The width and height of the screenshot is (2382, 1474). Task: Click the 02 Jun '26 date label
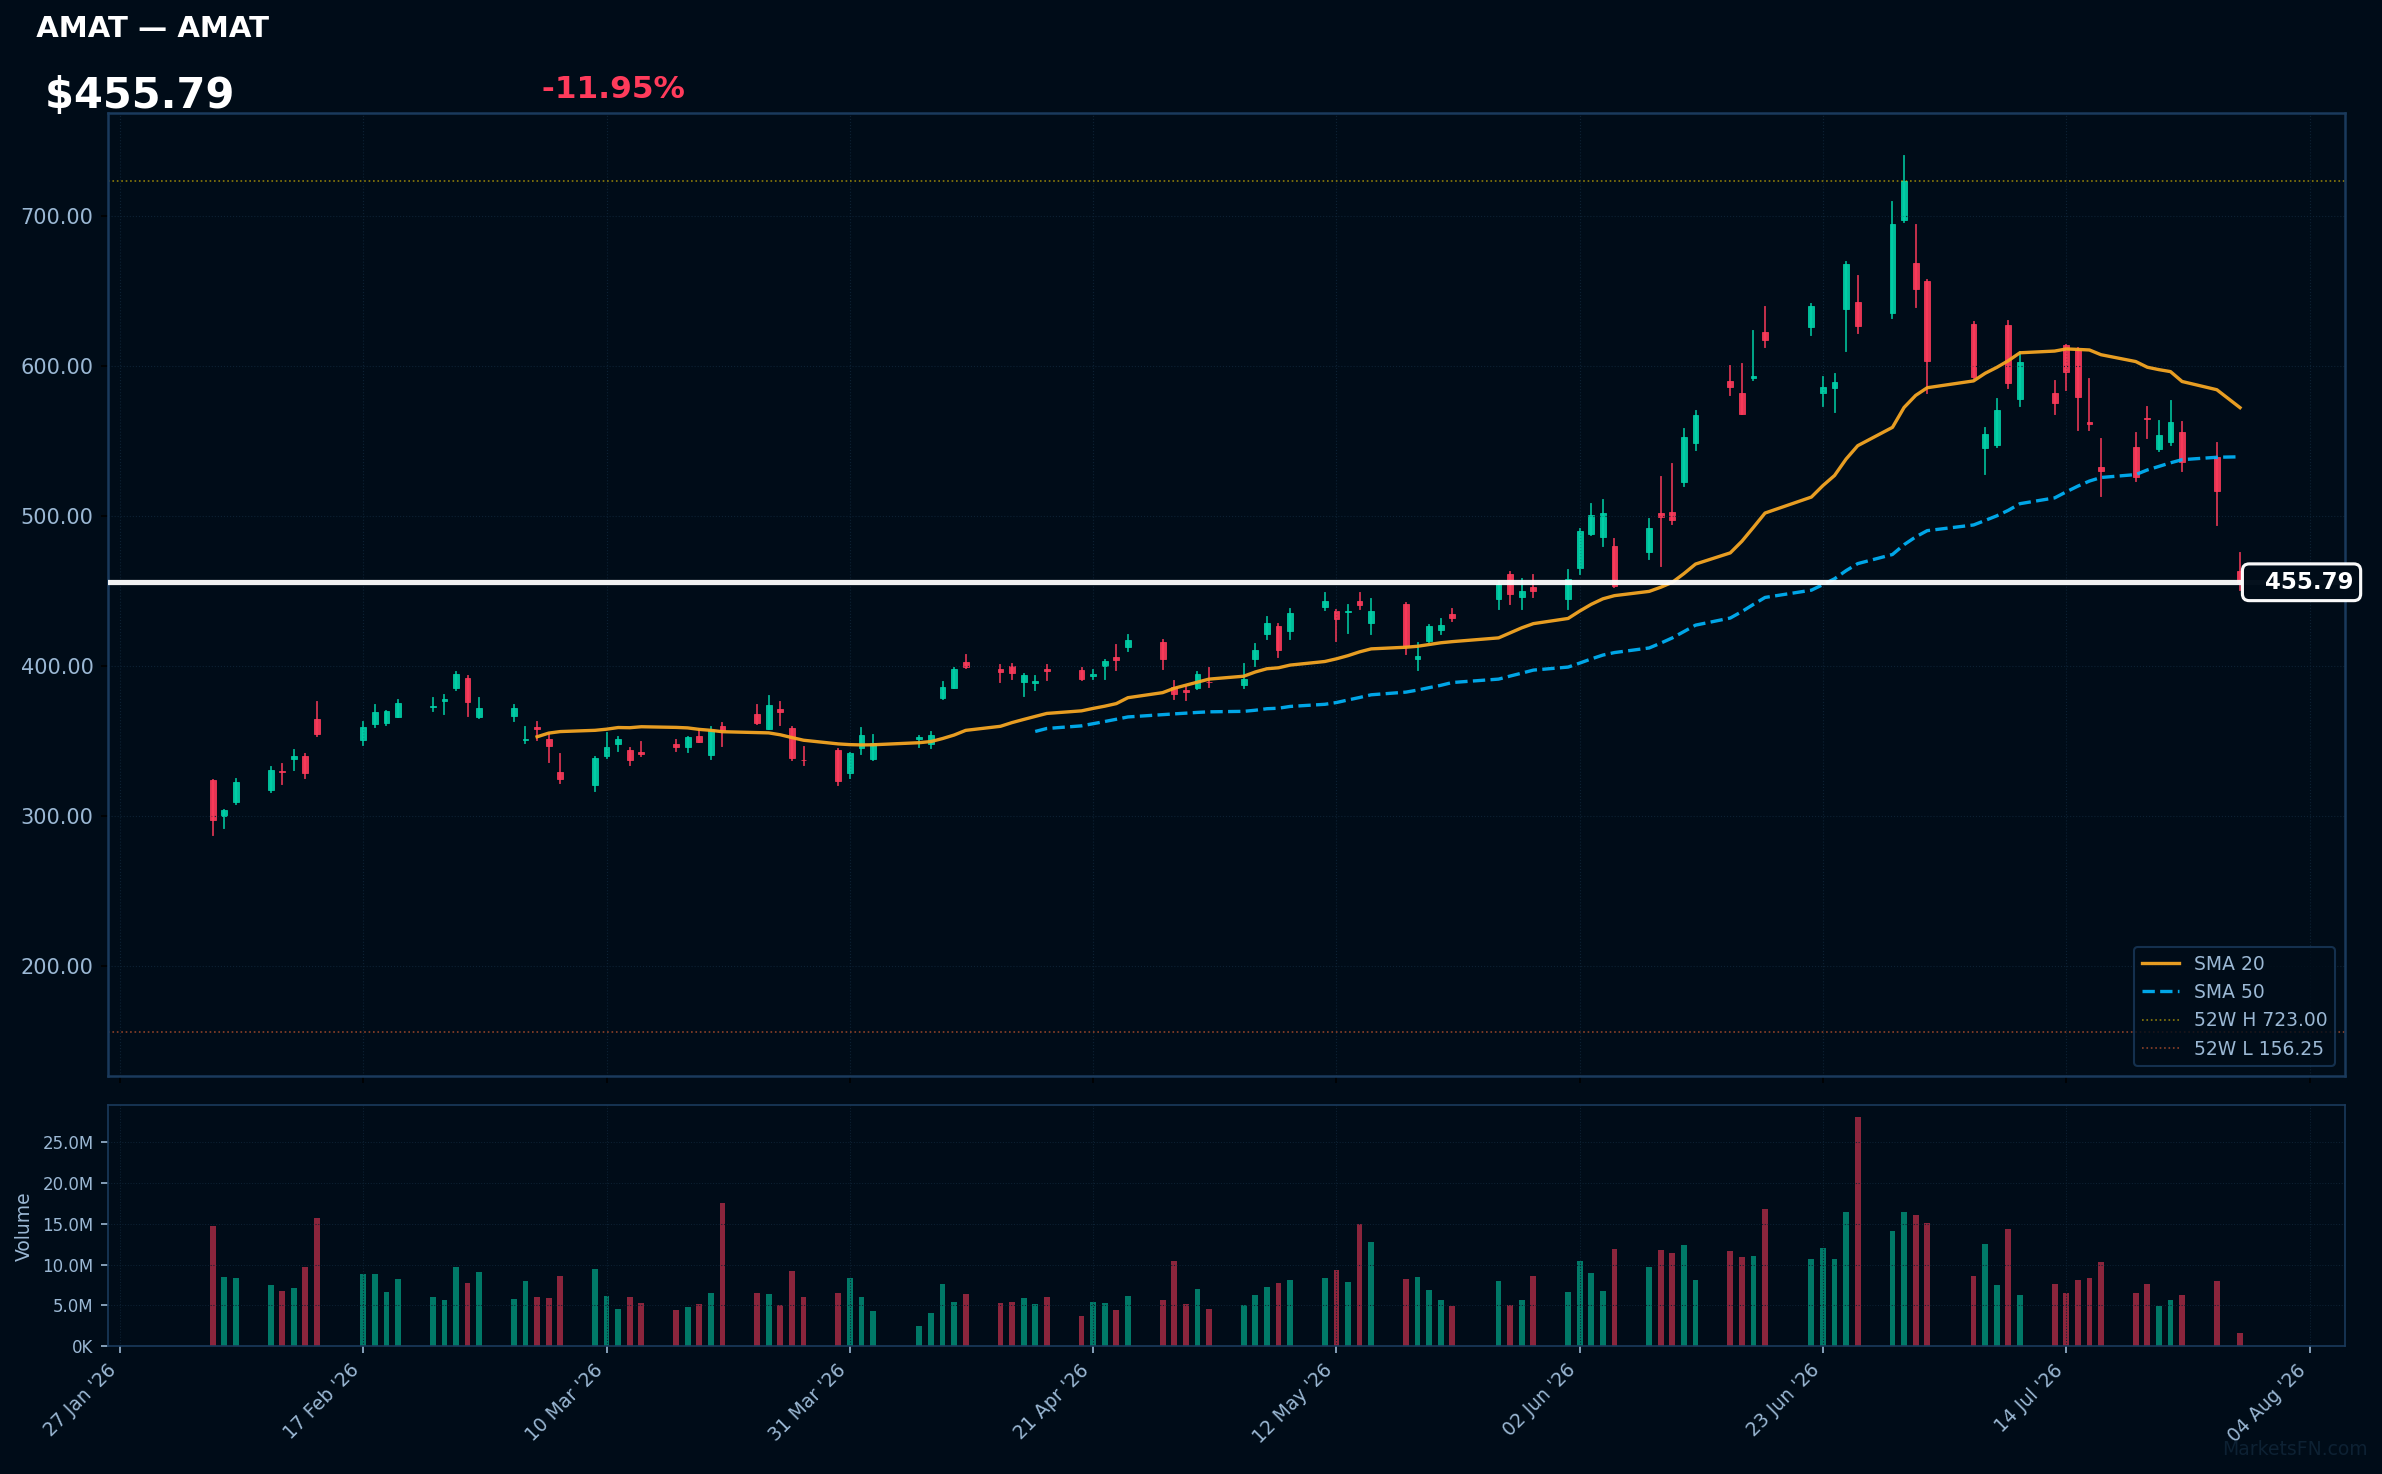(x=1538, y=1400)
